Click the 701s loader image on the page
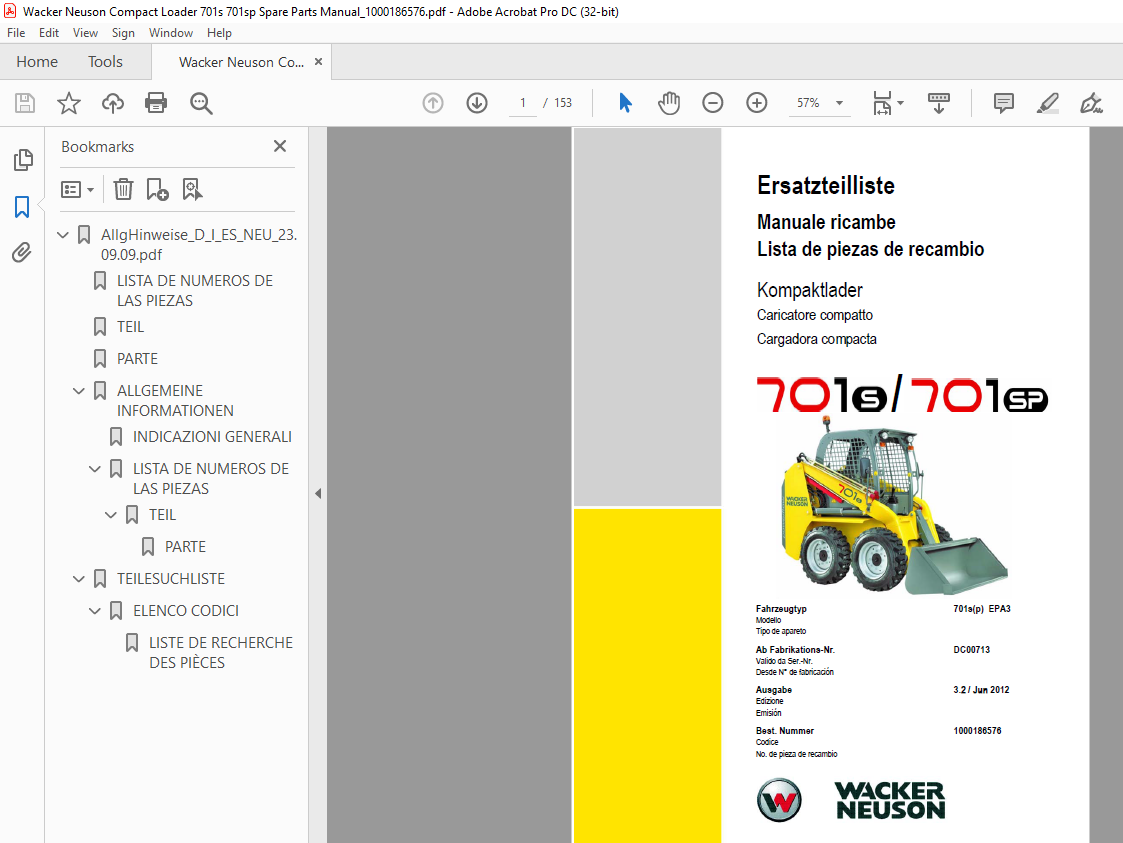 pos(893,505)
